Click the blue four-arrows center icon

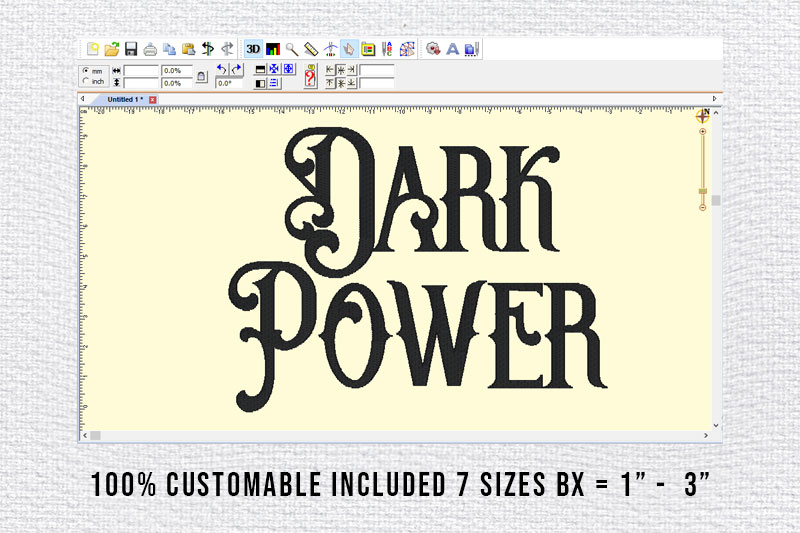274,69
